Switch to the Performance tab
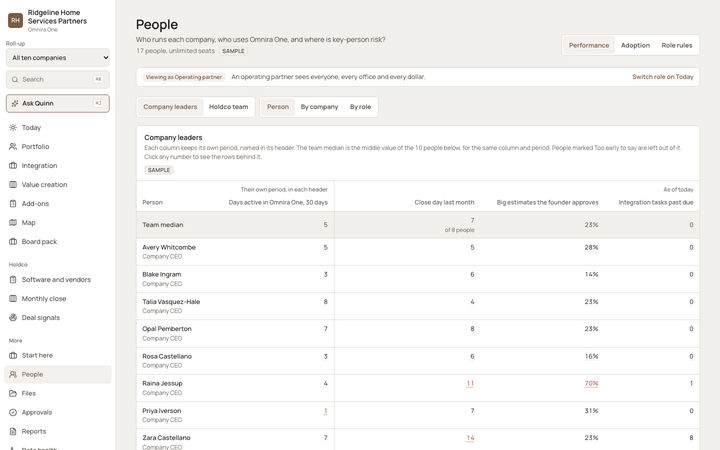 589,45
